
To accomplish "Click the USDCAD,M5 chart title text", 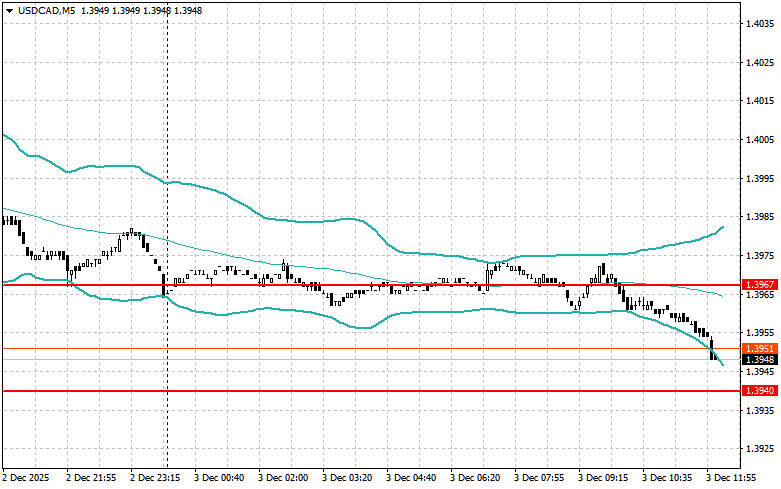I will click(x=46, y=10).
